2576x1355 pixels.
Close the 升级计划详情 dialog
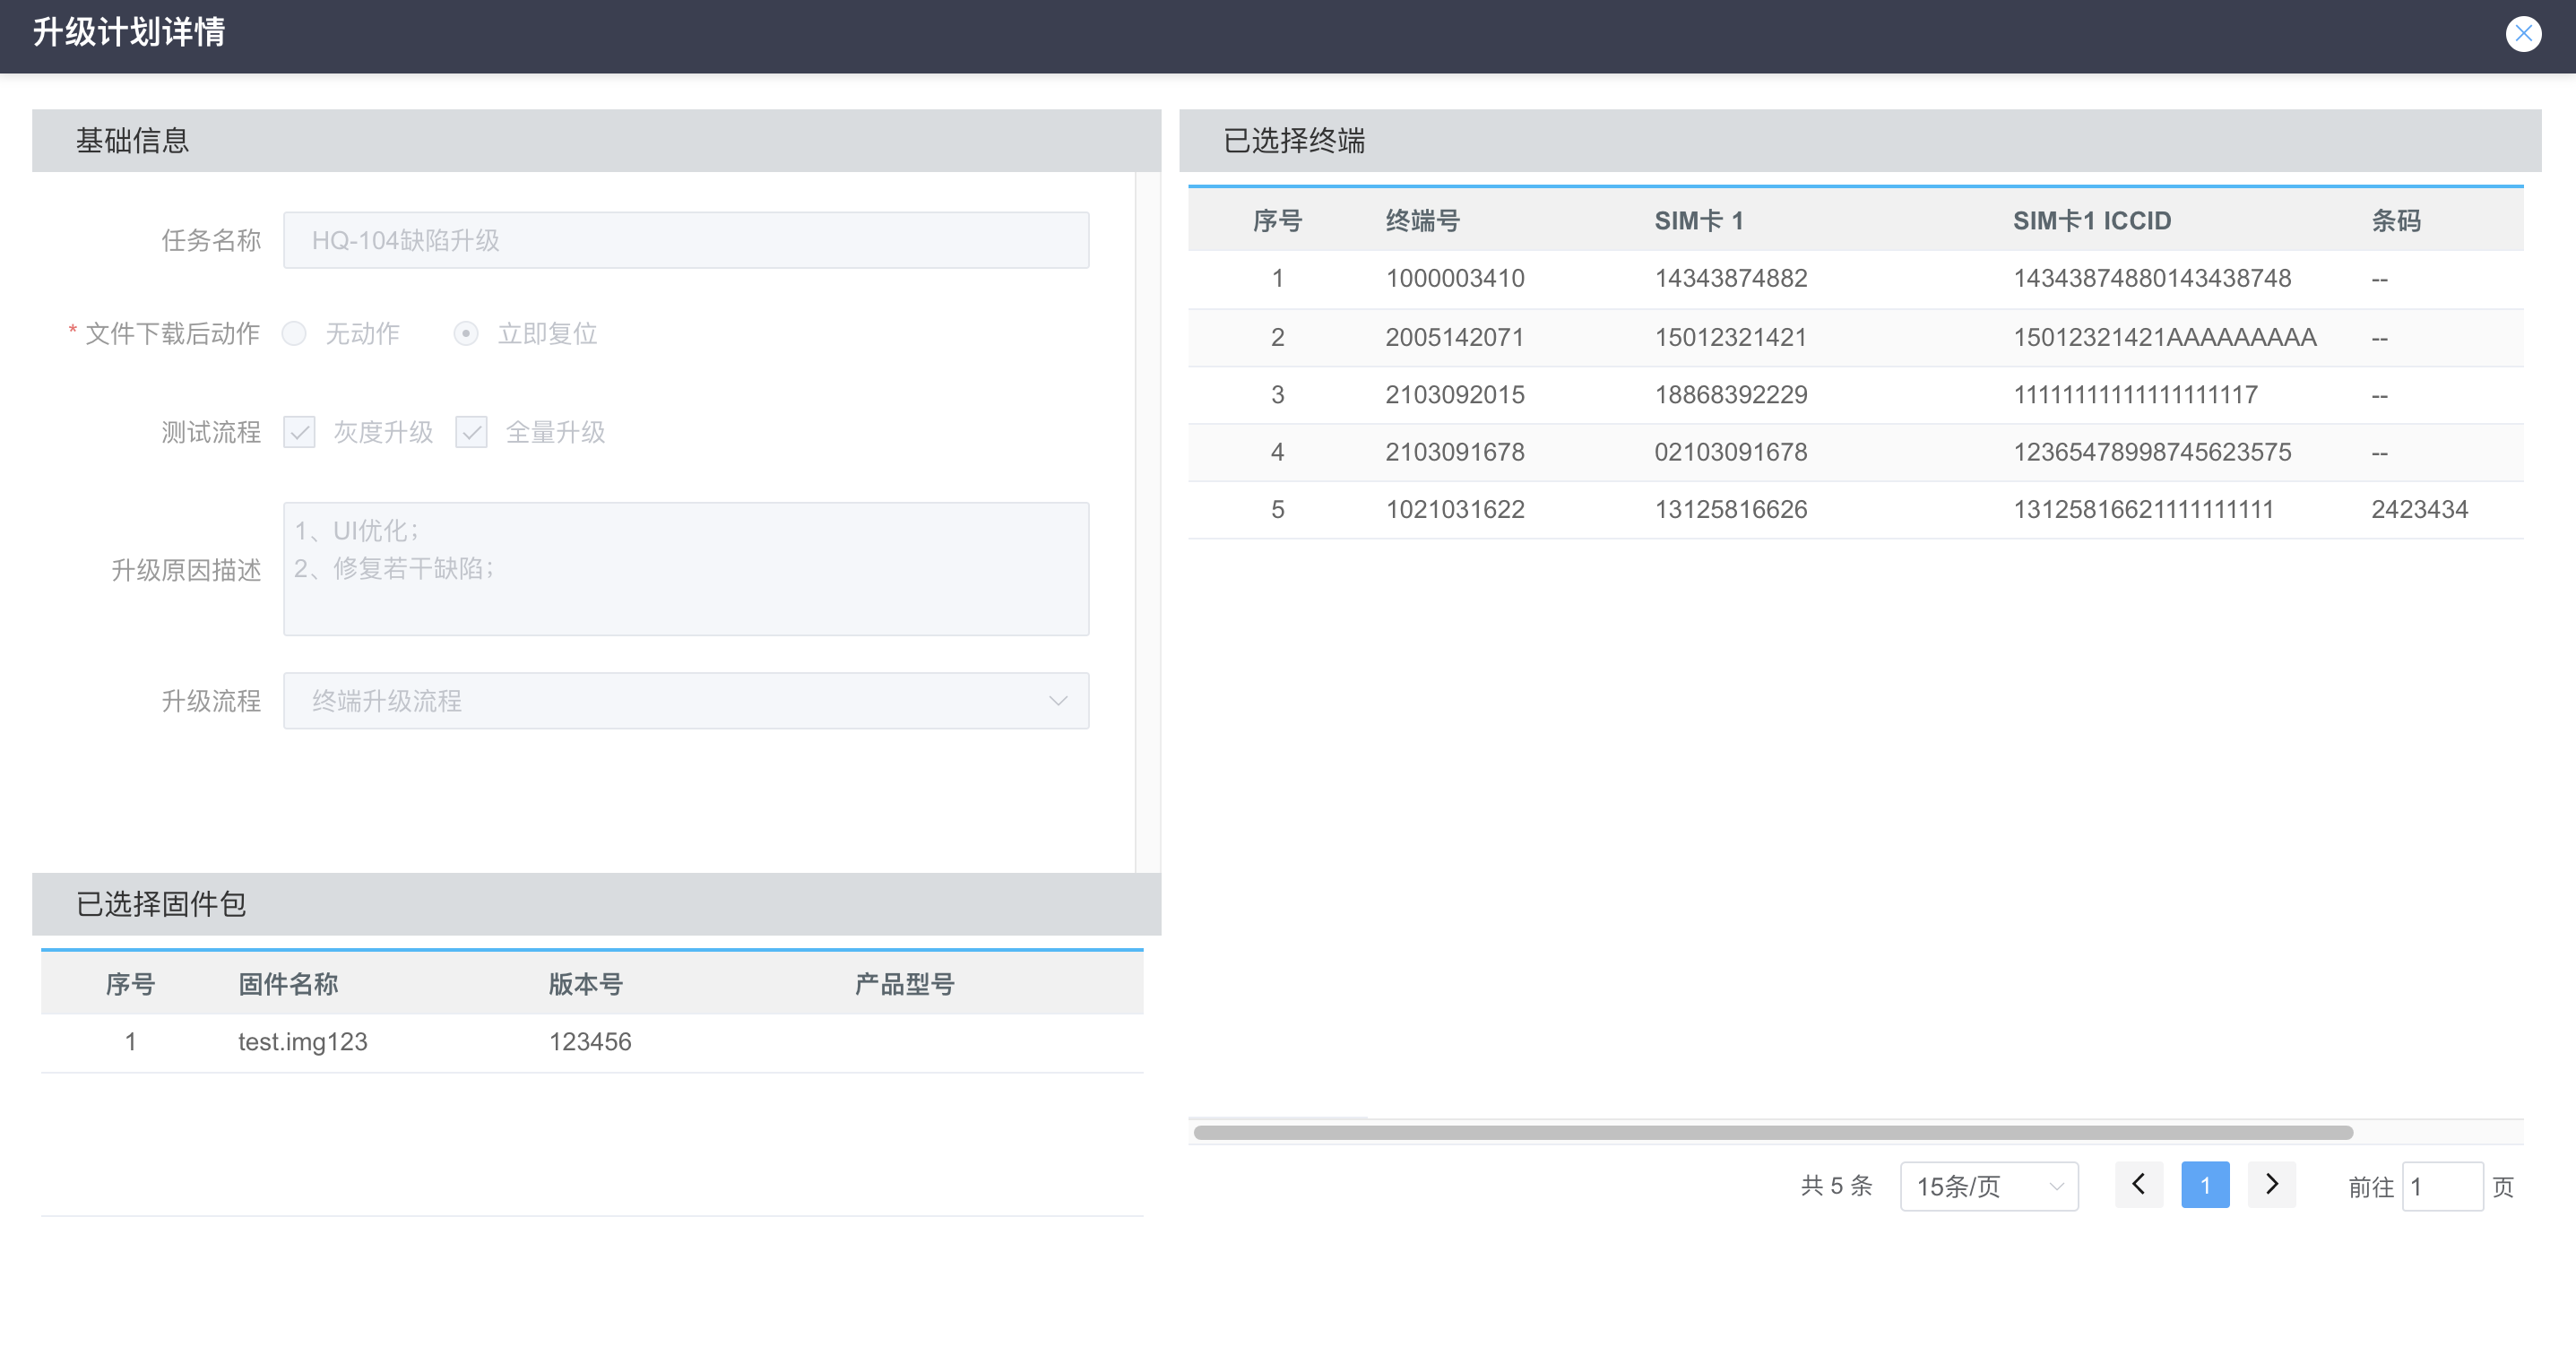pyautogui.click(x=2523, y=34)
